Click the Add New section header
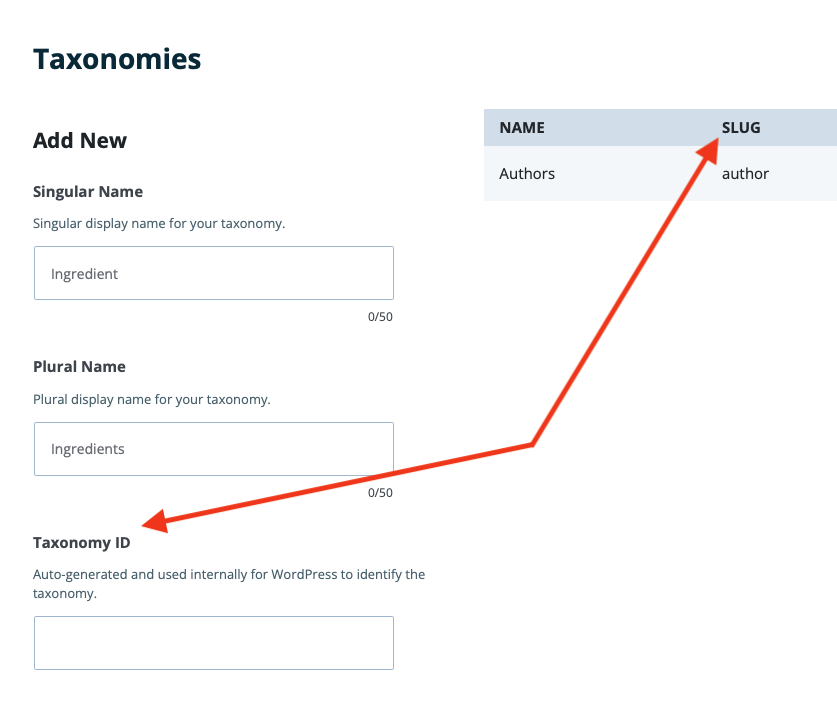Image resolution: width=837 pixels, height=712 pixels. click(80, 140)
